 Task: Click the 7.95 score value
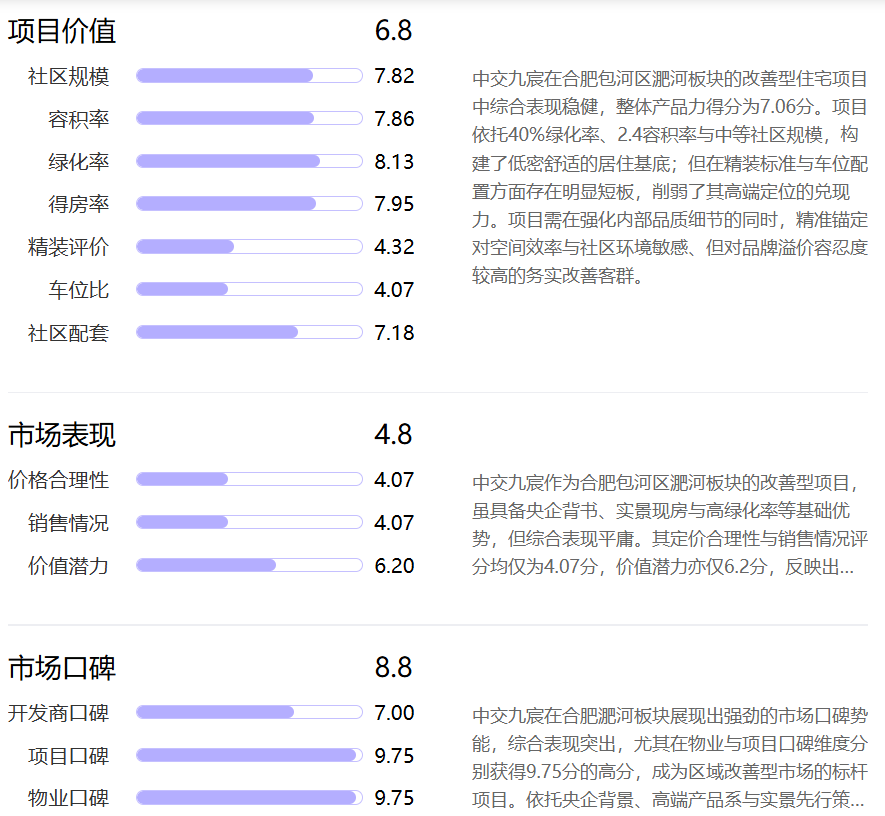point(394,204)
